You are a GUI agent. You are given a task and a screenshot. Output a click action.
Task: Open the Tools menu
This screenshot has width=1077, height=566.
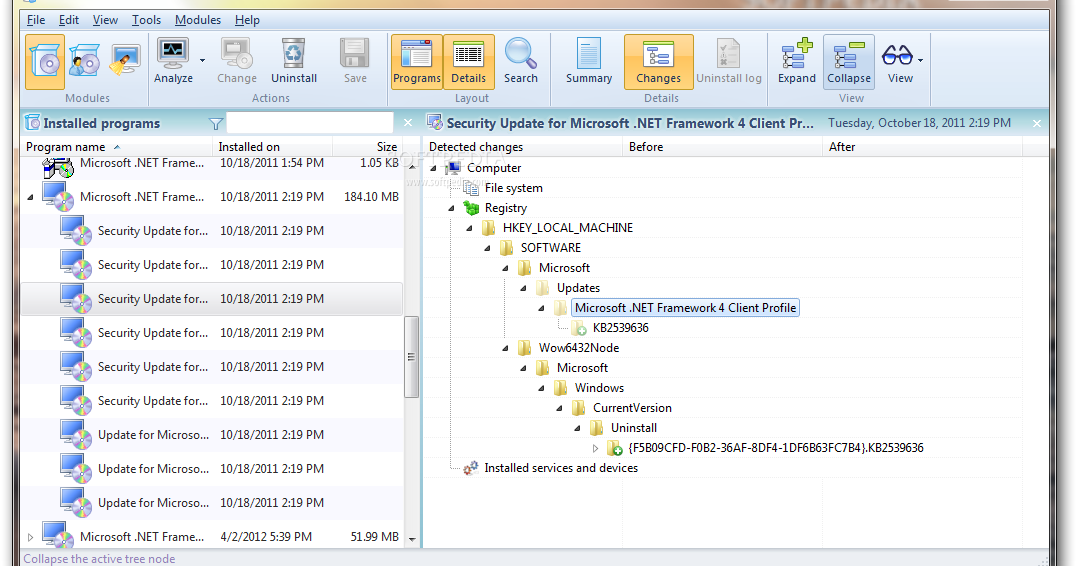coord(146,20)
